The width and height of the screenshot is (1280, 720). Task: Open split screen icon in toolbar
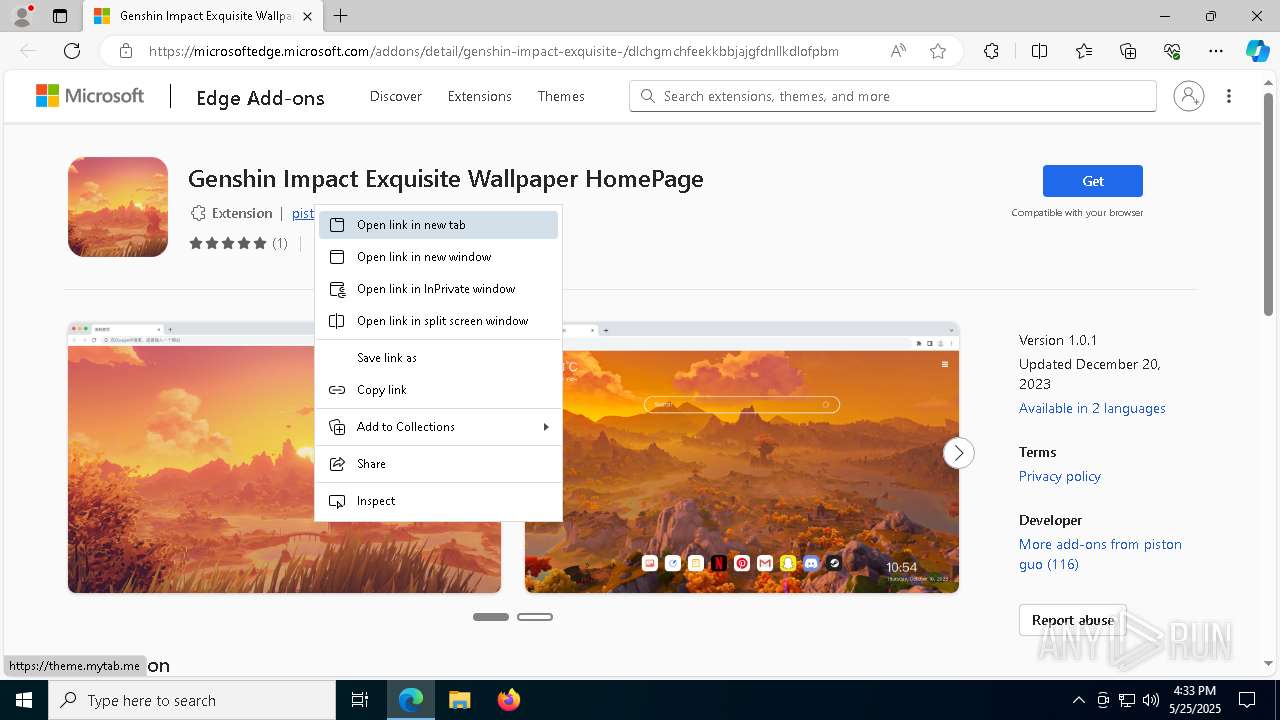pyautogui.click(x=1039, y=51)
